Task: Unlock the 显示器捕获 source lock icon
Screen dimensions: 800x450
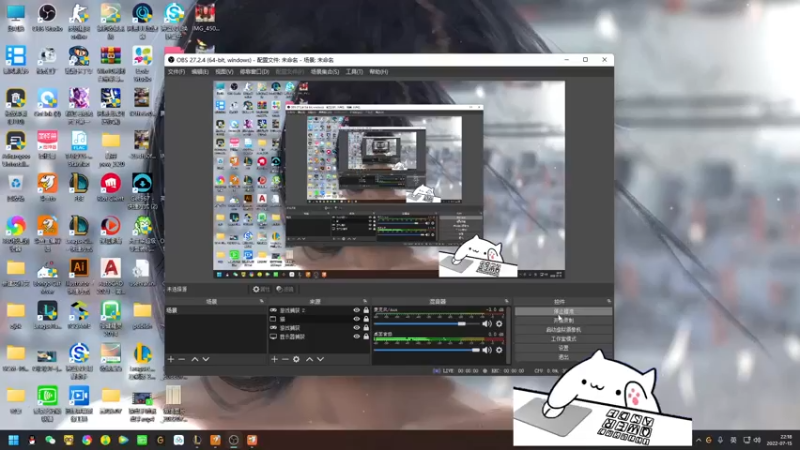Action: [x=366, y=336]
